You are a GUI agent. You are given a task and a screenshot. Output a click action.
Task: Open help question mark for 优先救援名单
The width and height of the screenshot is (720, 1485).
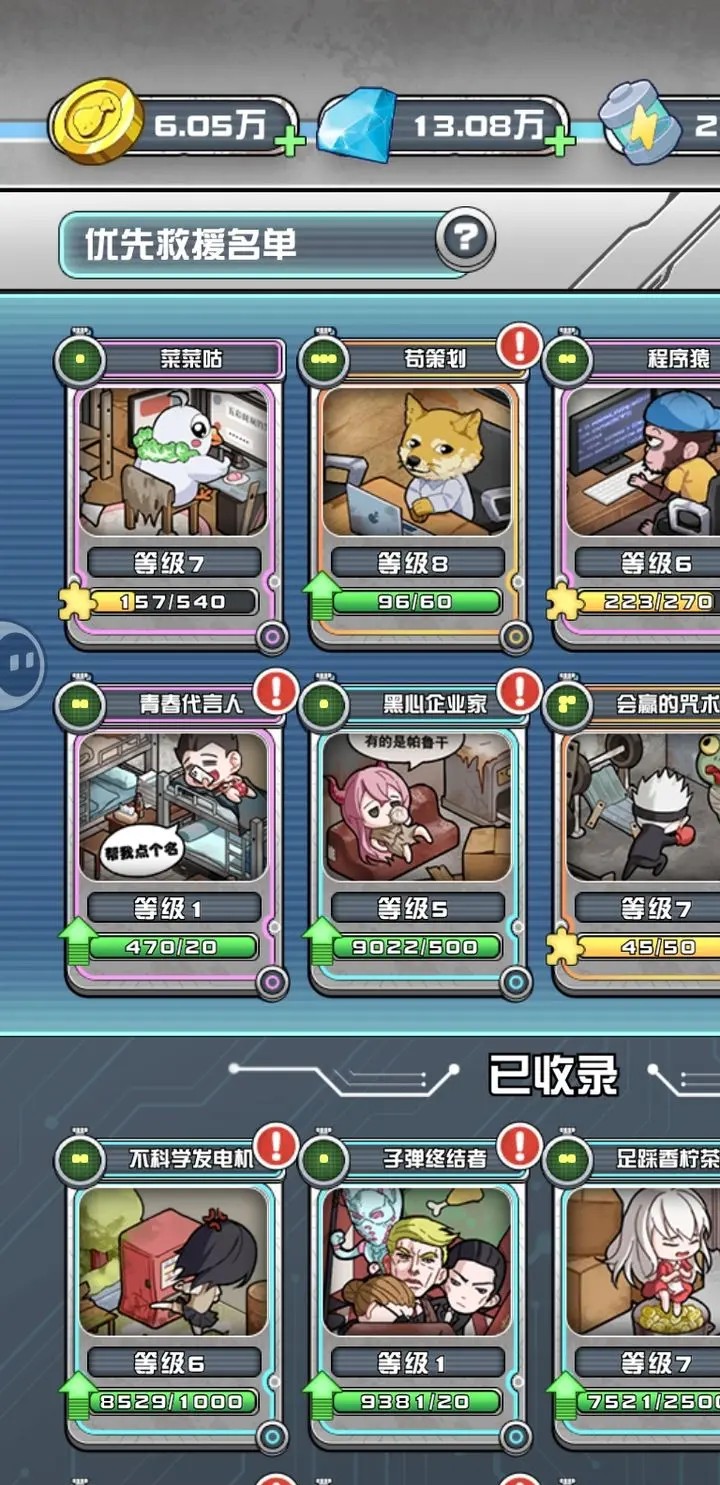click(465, 238)
